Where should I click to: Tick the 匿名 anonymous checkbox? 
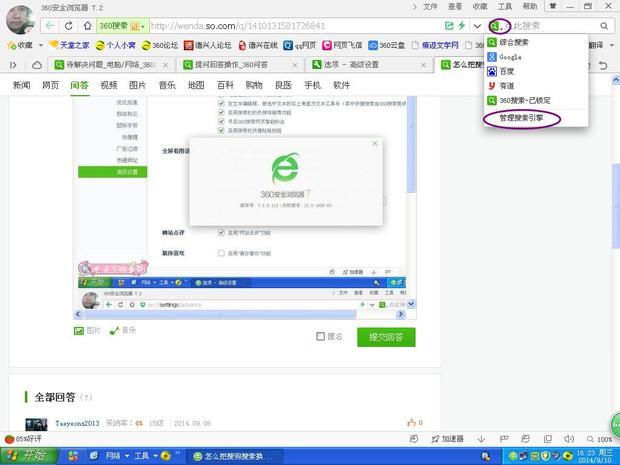pyautogui.click(x=321, y=336)
